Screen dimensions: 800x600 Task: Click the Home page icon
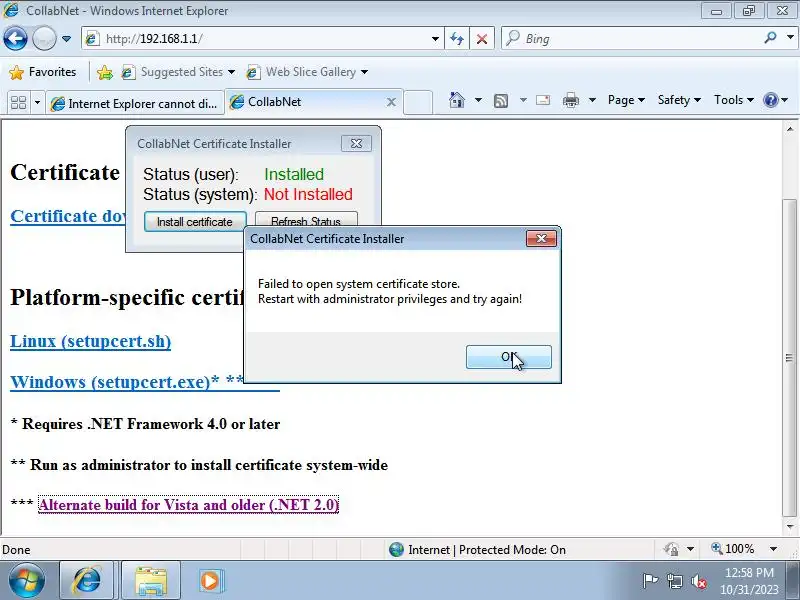pyautogui.click(x=457, y=100)
